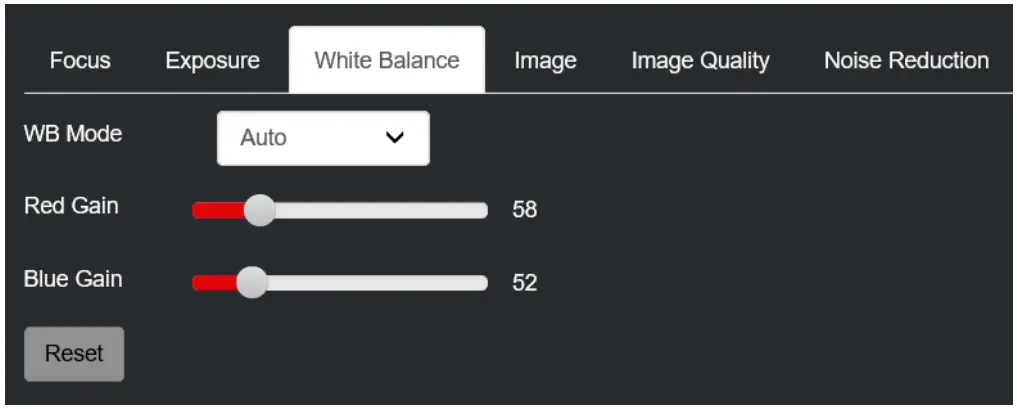The height and width of the screenshot is (409, 1017).
Task: Click the WB Mode label
Action: [73, 134]
